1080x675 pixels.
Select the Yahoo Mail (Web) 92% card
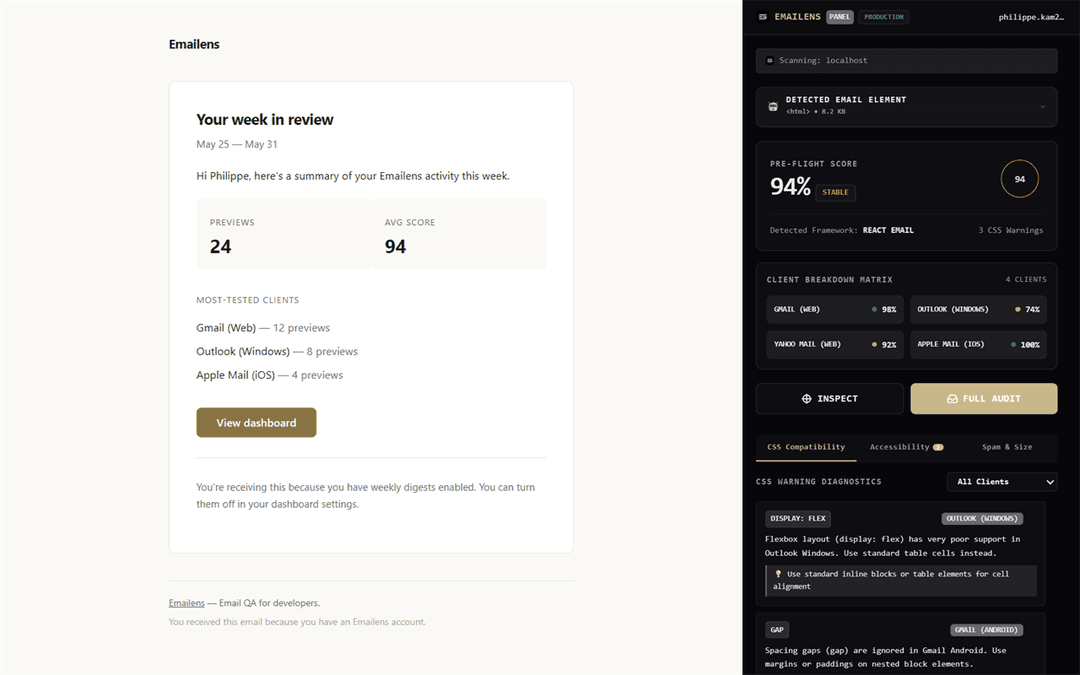(835, 344)
